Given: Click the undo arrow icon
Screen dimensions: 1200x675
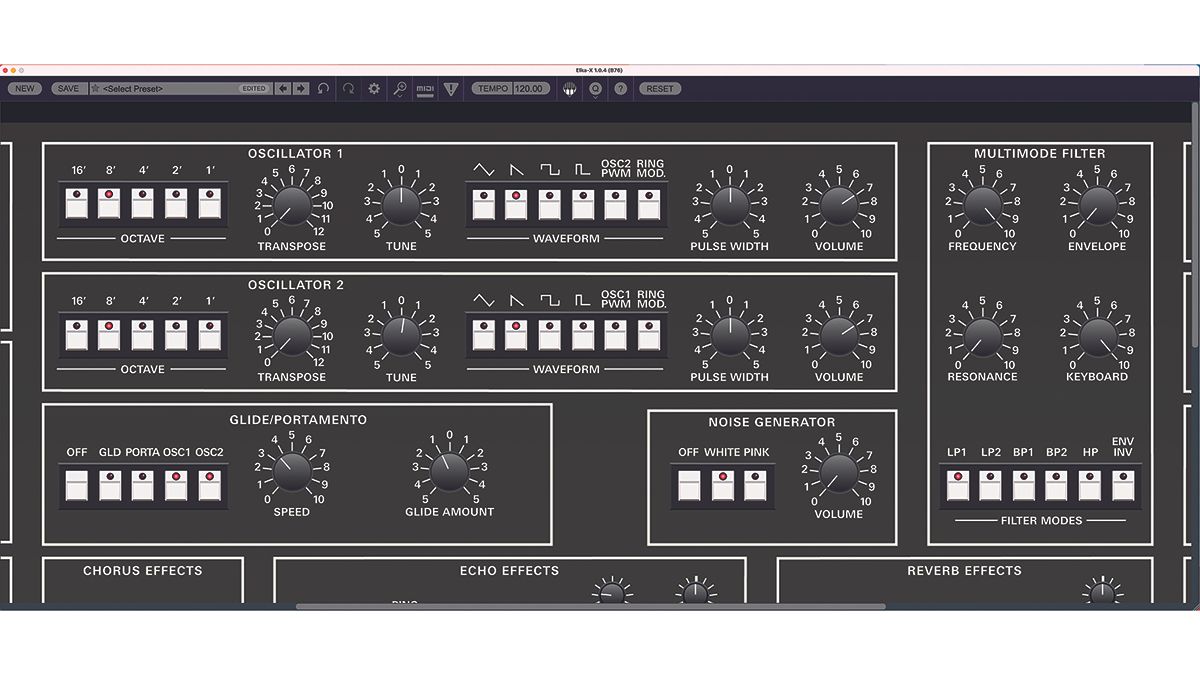Looking at the screenshot, I should point(323,88).
